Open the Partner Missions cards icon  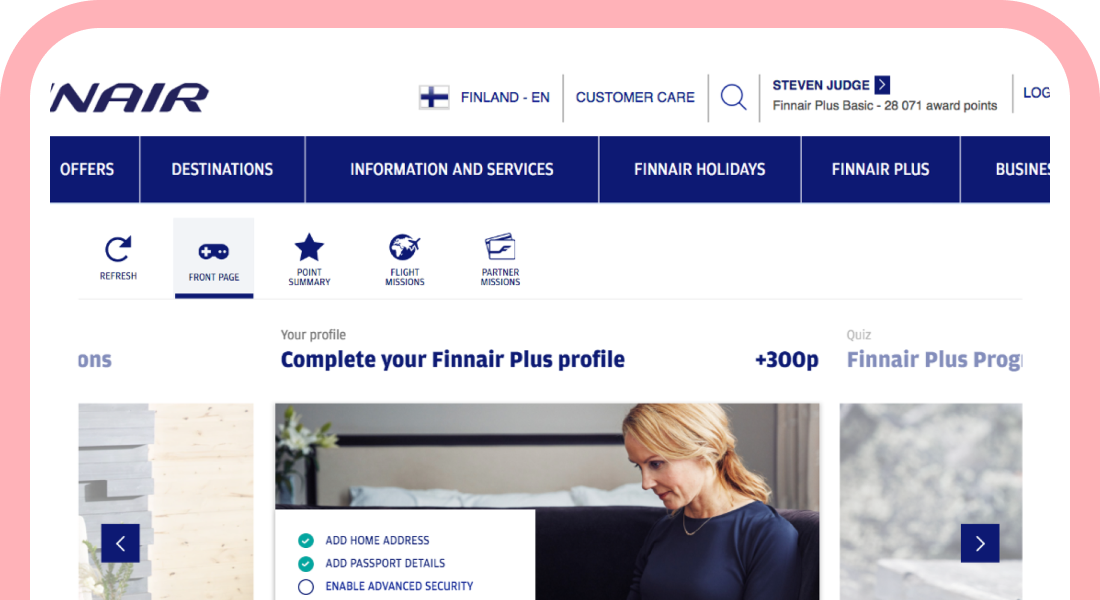click(500, 246)
